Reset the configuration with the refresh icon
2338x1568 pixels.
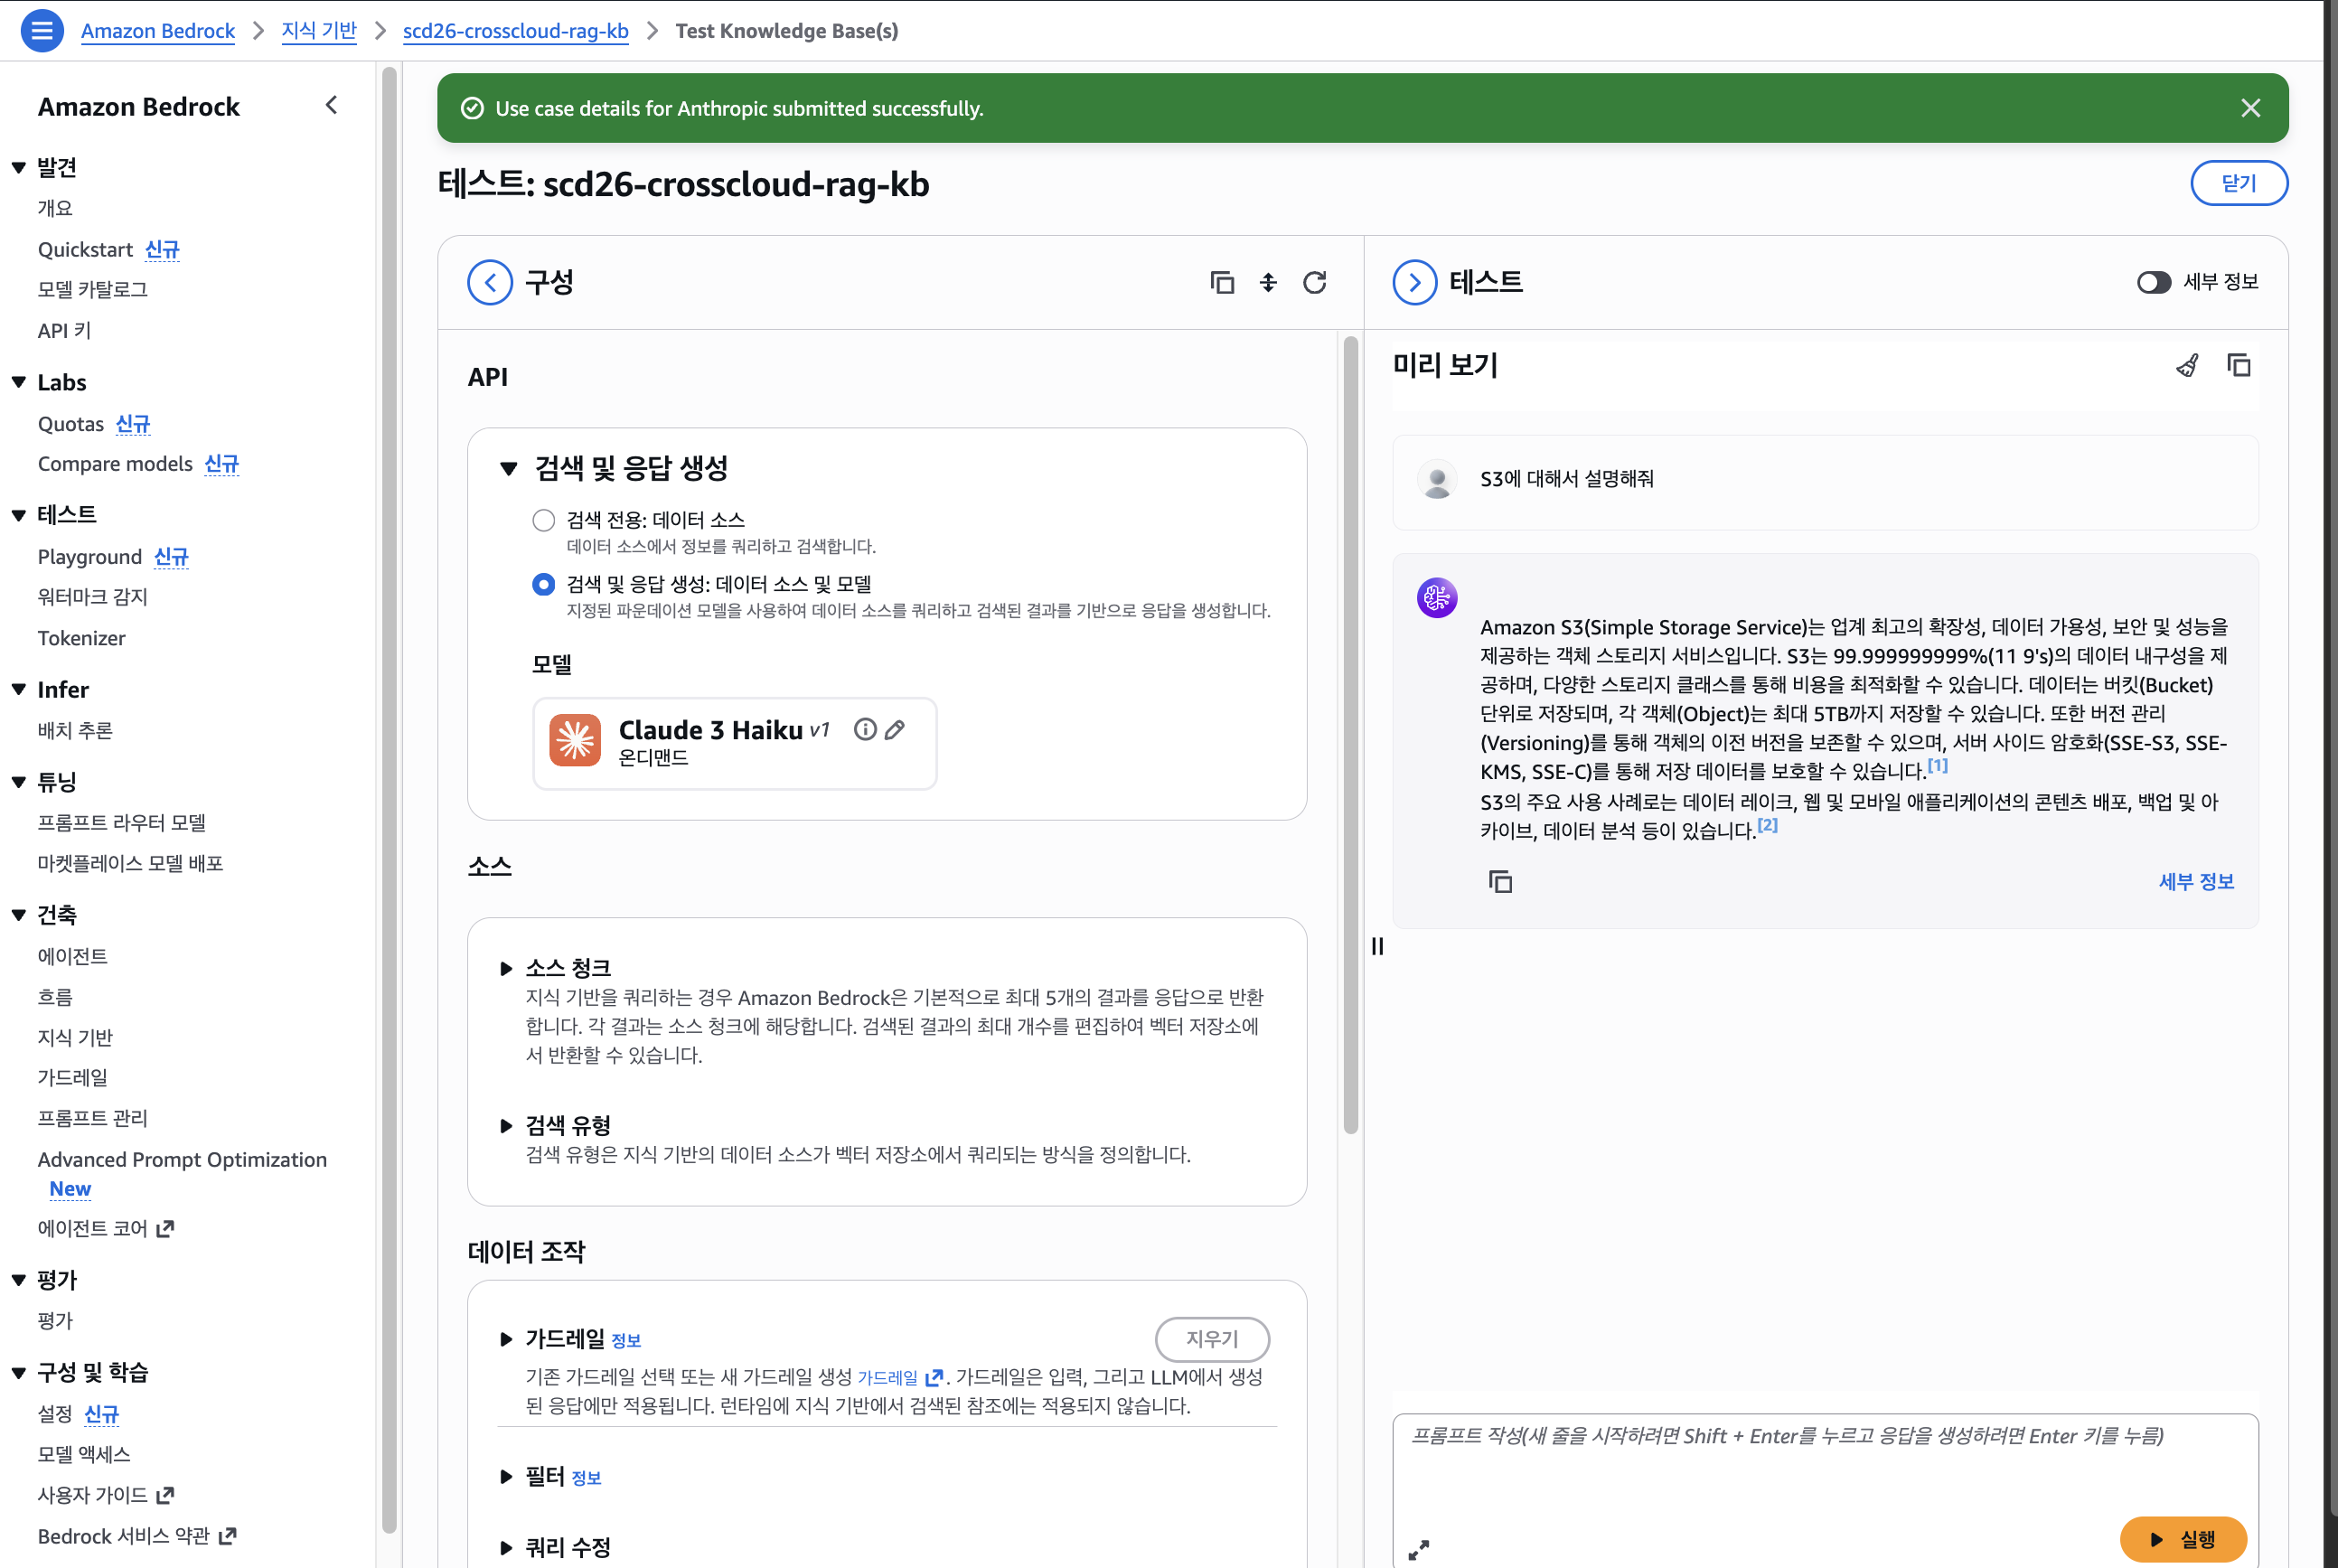tap(1315, 283)
